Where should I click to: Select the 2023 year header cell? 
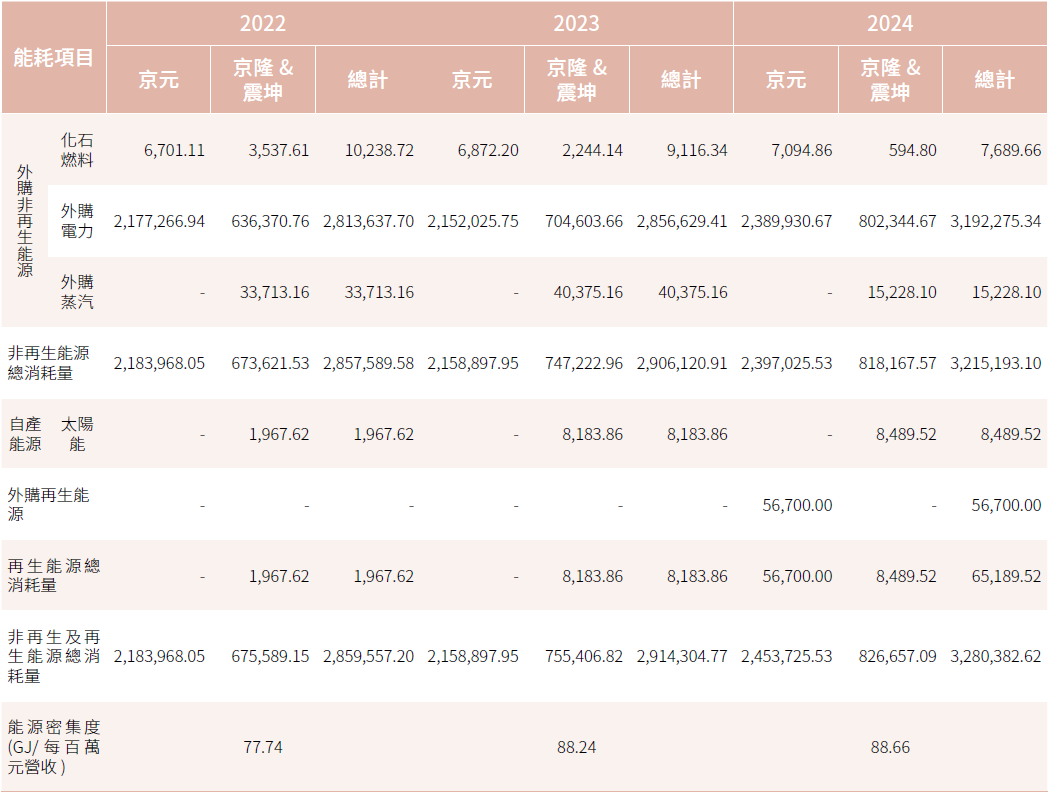click(576, 23)
